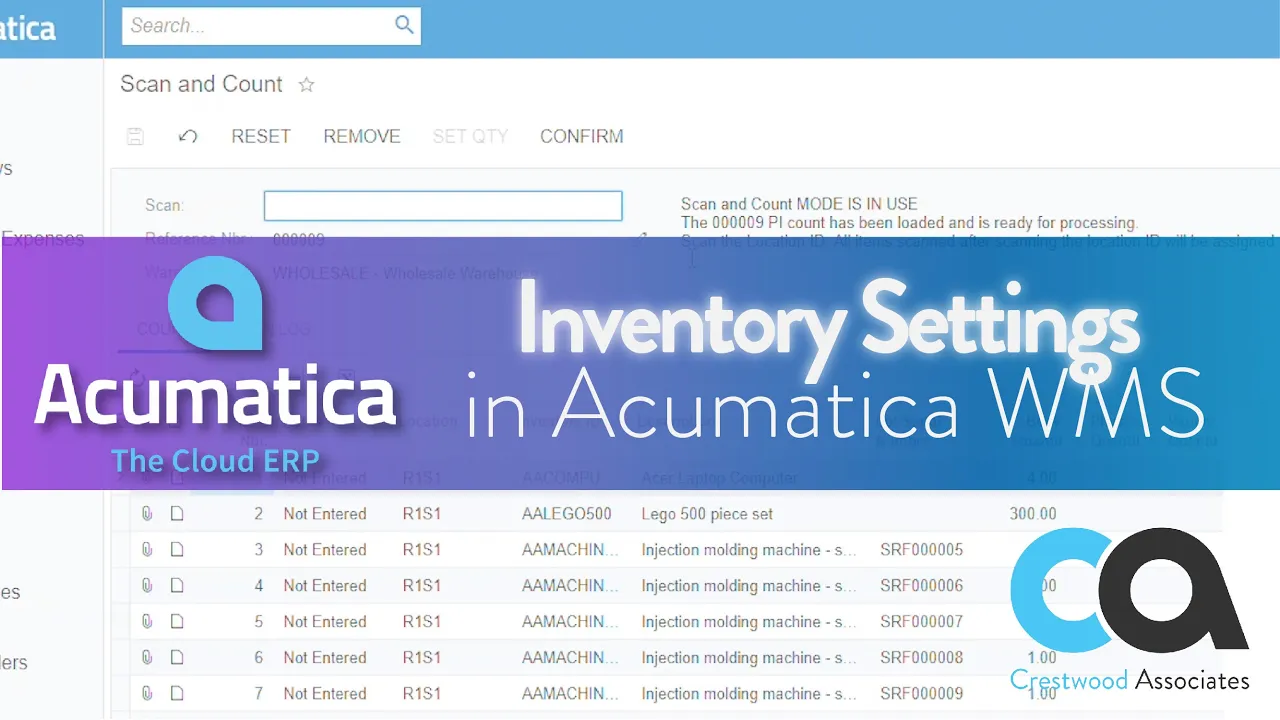The image size is (1280, 720).
Task: Click the undo arrow icon in toolbar
Action: (x=187, y=136)
